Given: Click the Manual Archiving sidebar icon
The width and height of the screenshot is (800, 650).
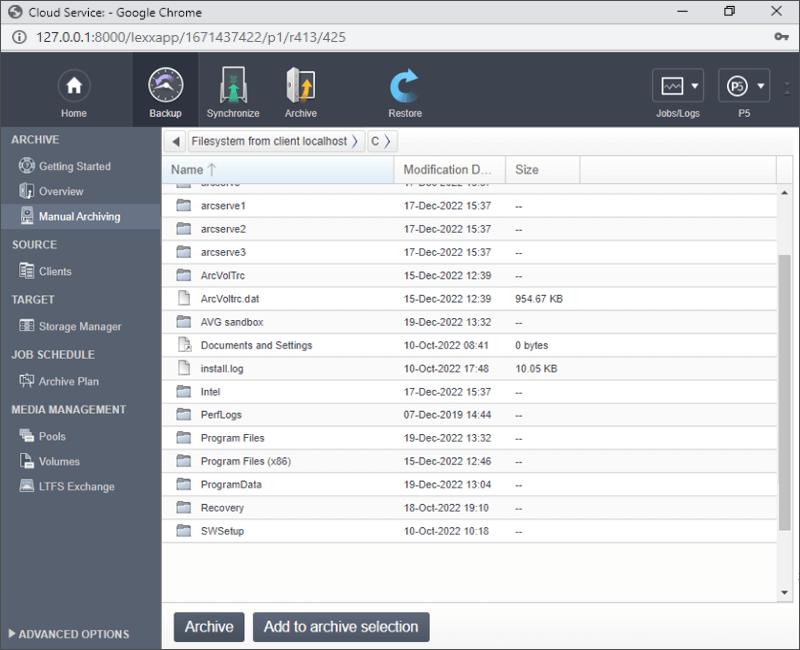Looking at the screenshot, I should pos(27,216).
